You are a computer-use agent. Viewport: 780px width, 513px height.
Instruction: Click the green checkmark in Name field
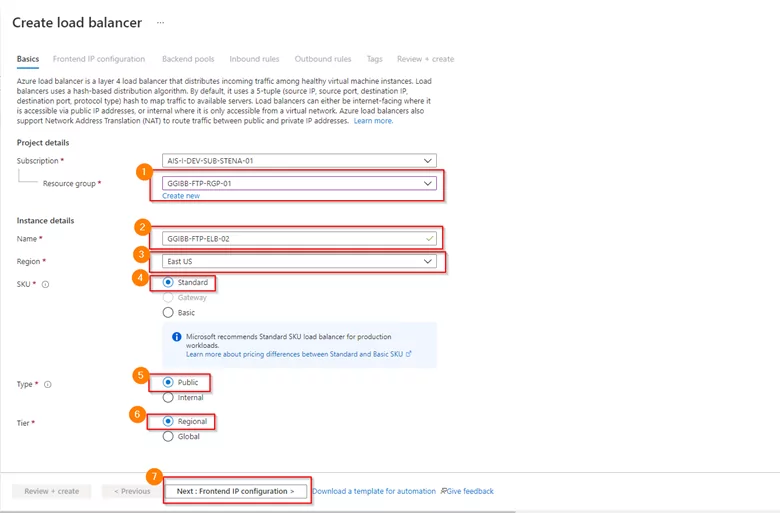point(429,239)
